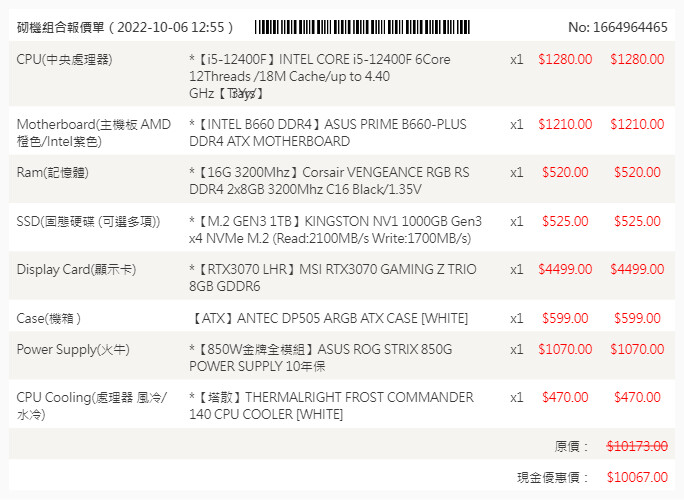This screenshot has height=500, width=684.
Task: Open the ANTEC DP505 ARGB case item
Action: pyautogui.click(x=328, y=318)
